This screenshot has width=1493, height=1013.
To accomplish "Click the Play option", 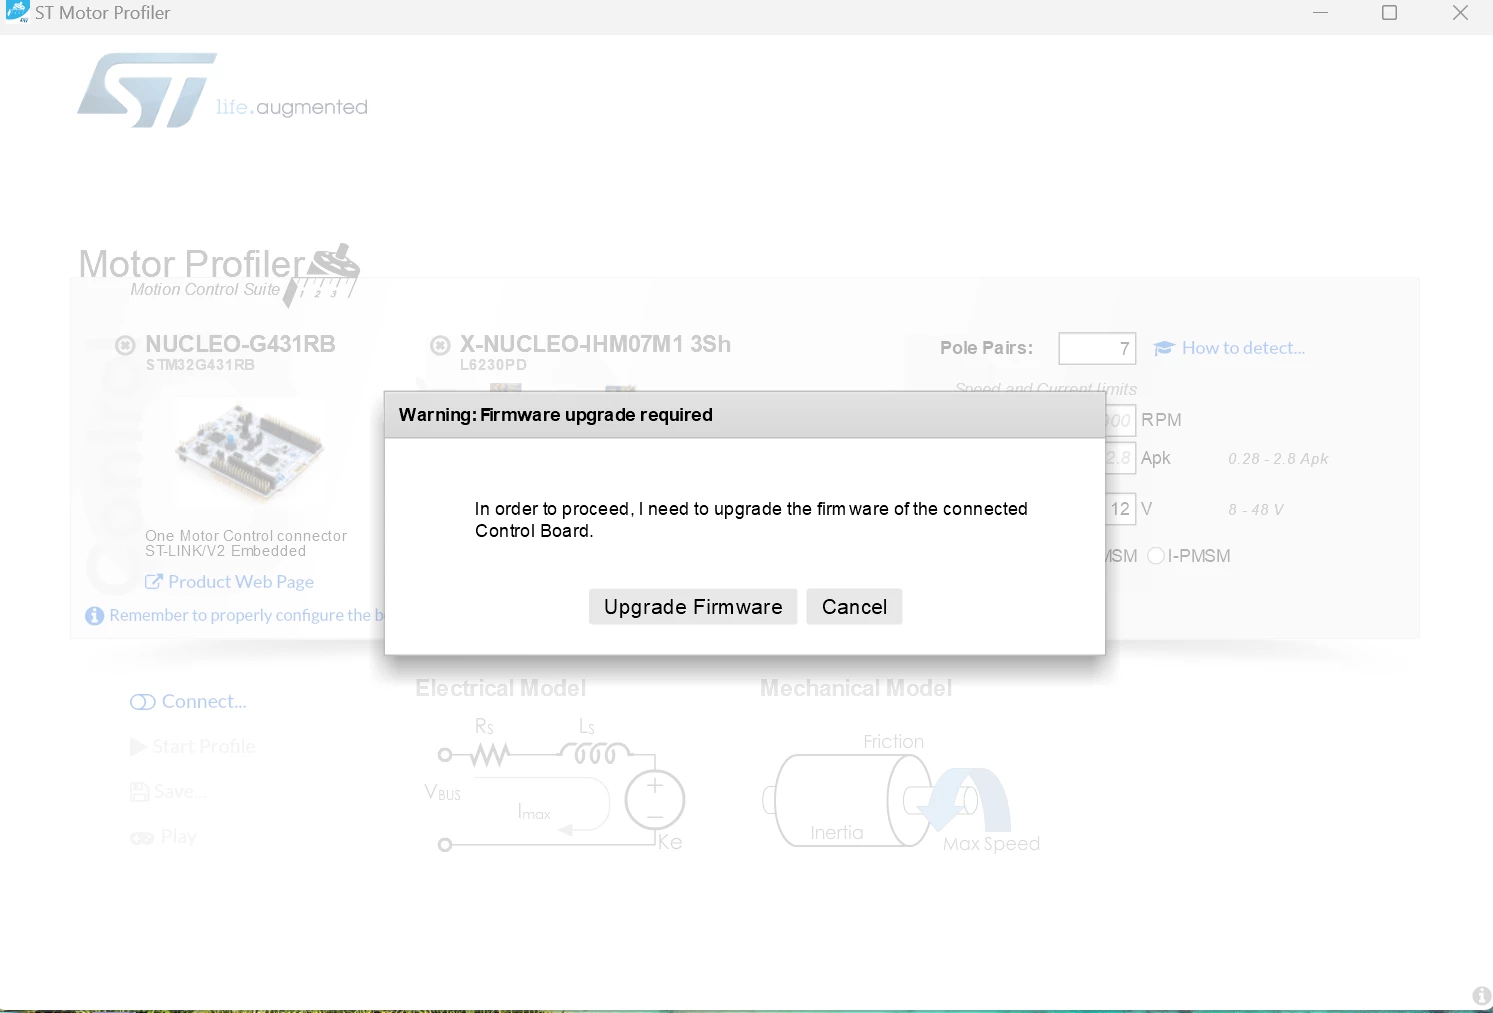I will 178,837.
